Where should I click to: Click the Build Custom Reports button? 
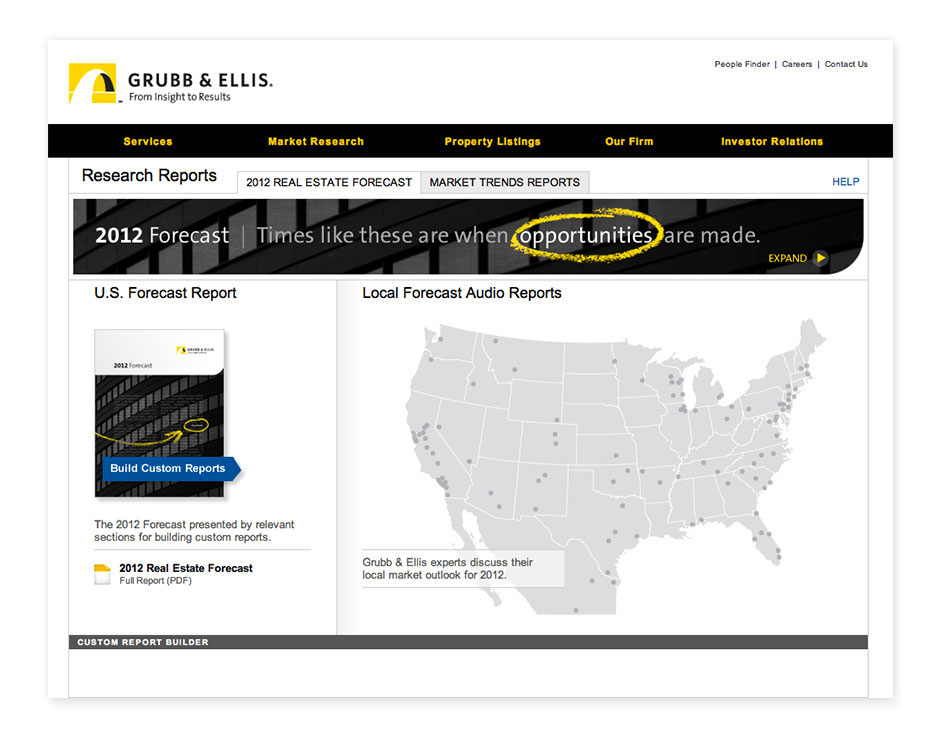171,468
